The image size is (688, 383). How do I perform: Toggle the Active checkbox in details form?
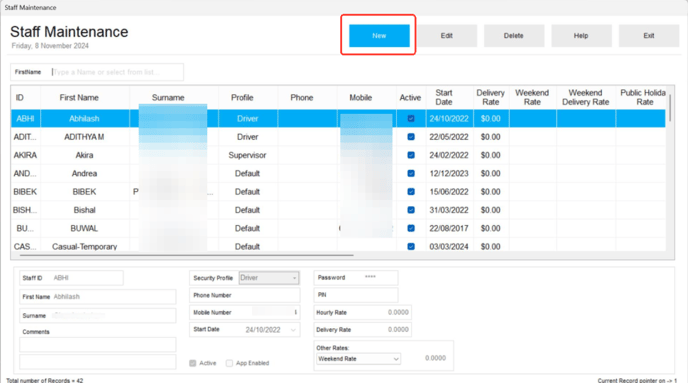tap(193, 363)
